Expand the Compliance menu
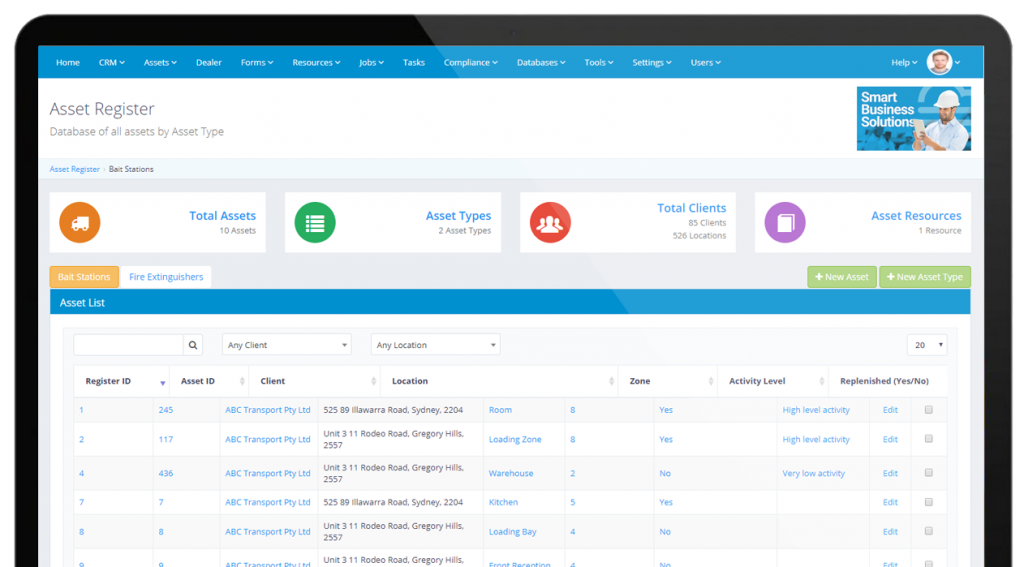 pyautogui.click(x=470, y=63)
